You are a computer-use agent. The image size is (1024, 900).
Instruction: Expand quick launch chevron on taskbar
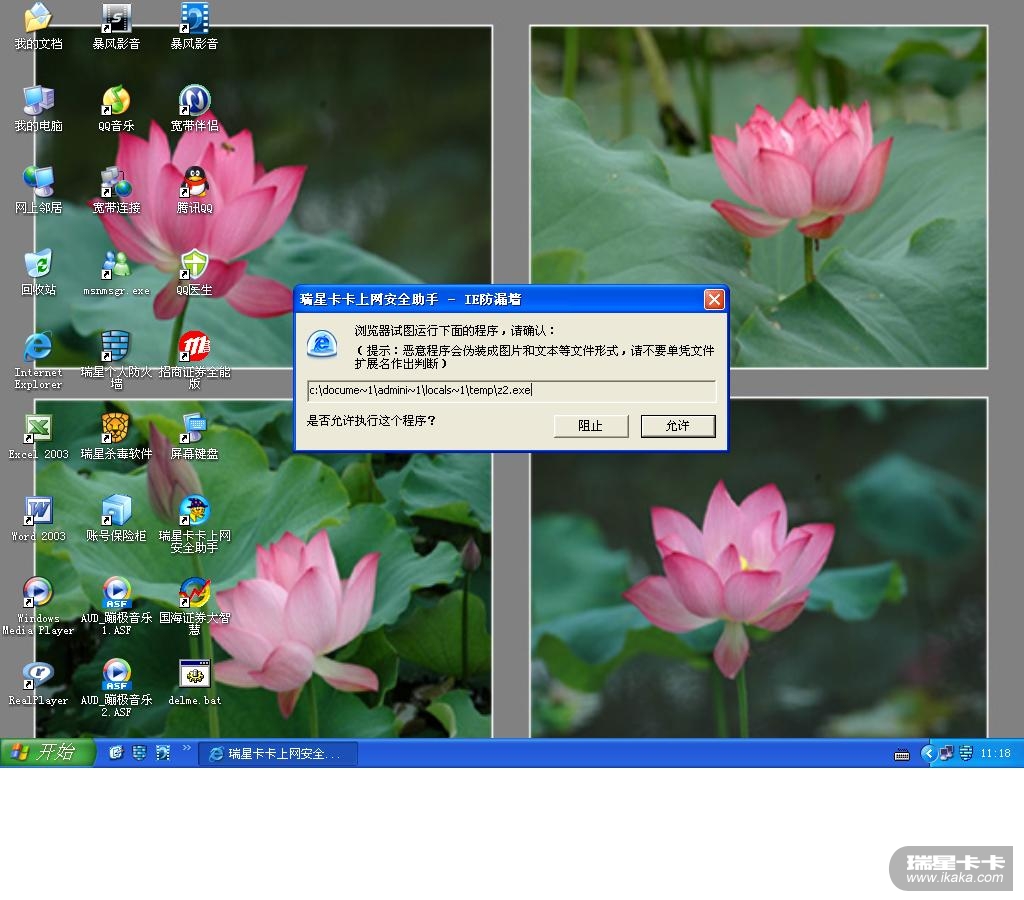point(187,748)
